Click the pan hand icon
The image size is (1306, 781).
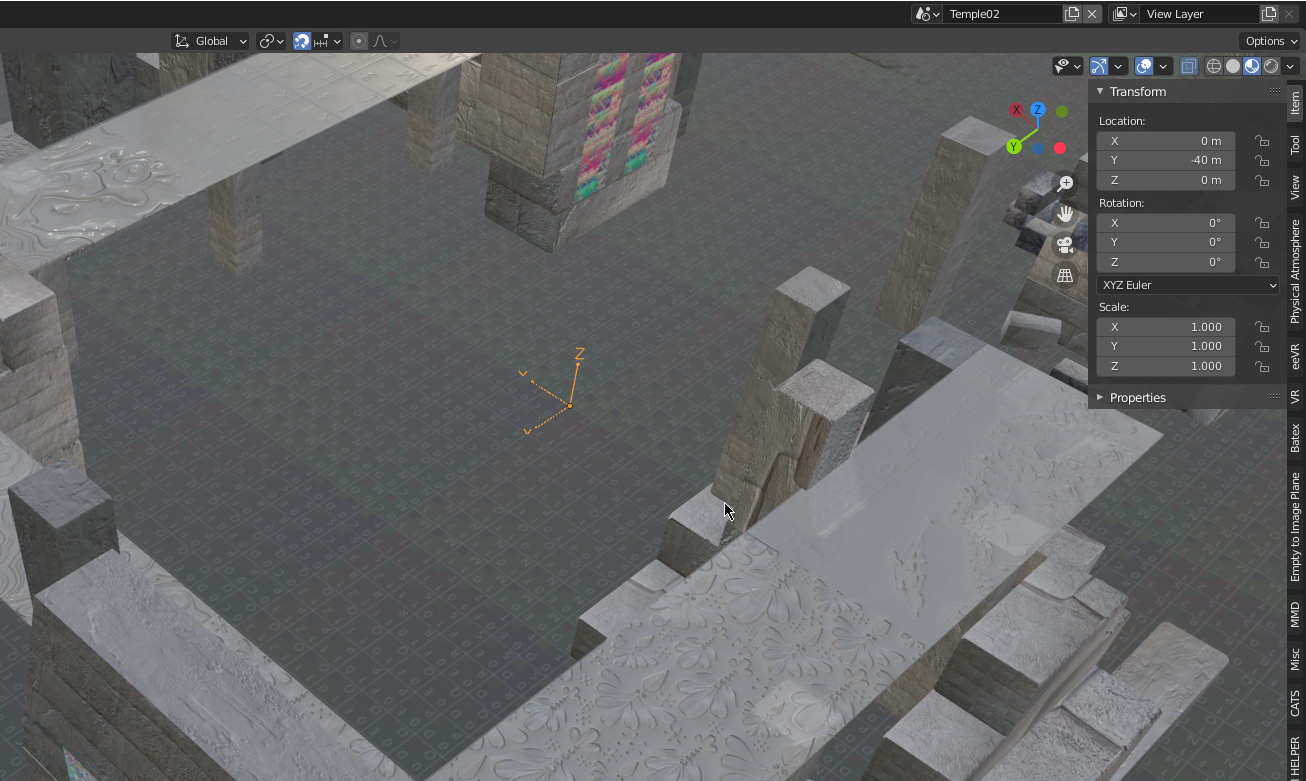[x=1064, y=213]
